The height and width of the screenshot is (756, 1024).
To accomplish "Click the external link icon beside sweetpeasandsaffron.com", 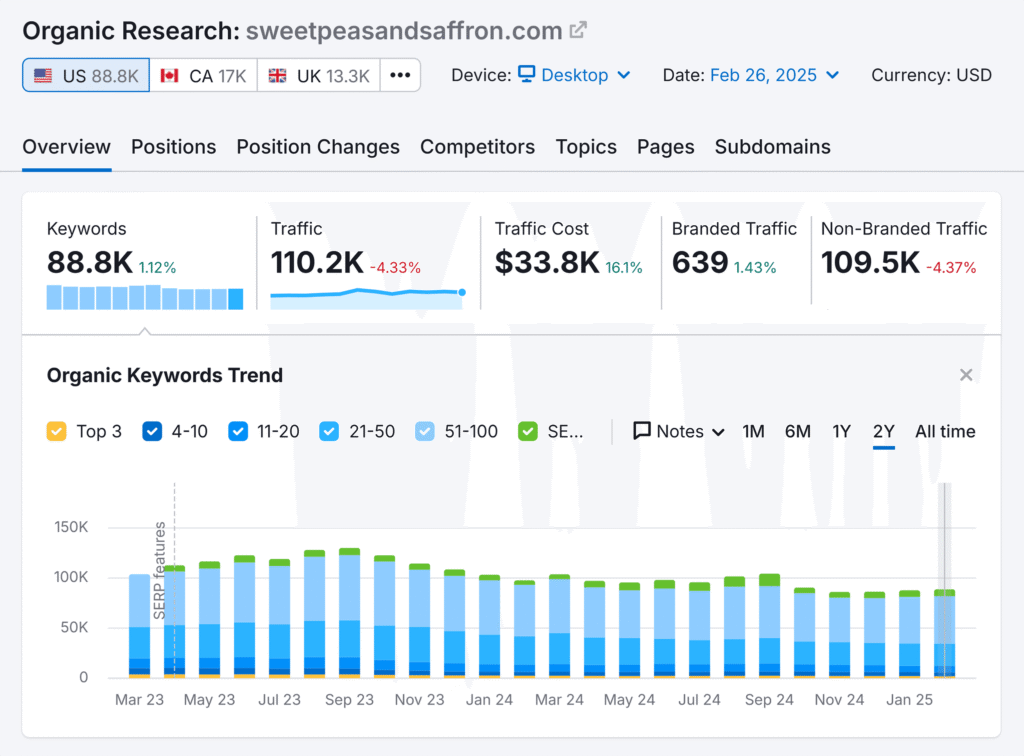I will (x=578, y=29).
